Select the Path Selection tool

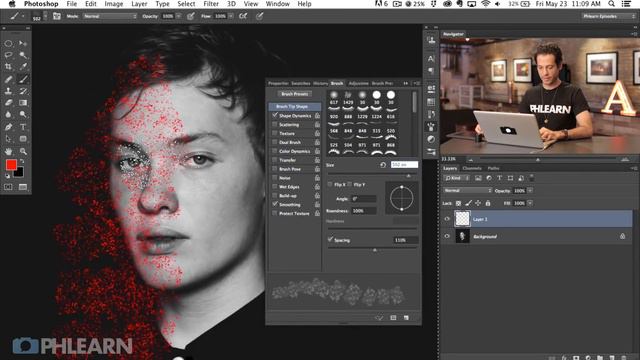click(x=8, y=139)
